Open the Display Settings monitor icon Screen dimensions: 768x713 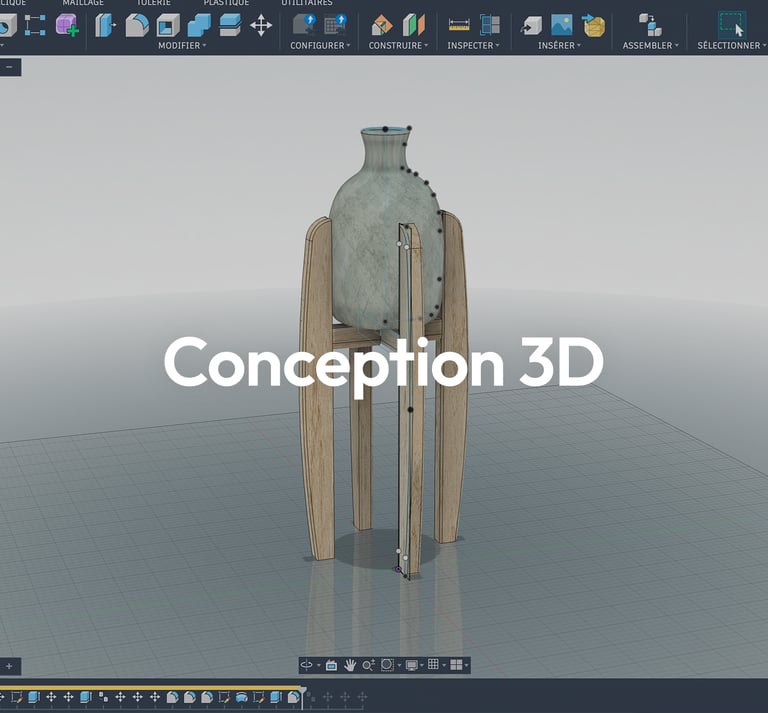[411, 665]
